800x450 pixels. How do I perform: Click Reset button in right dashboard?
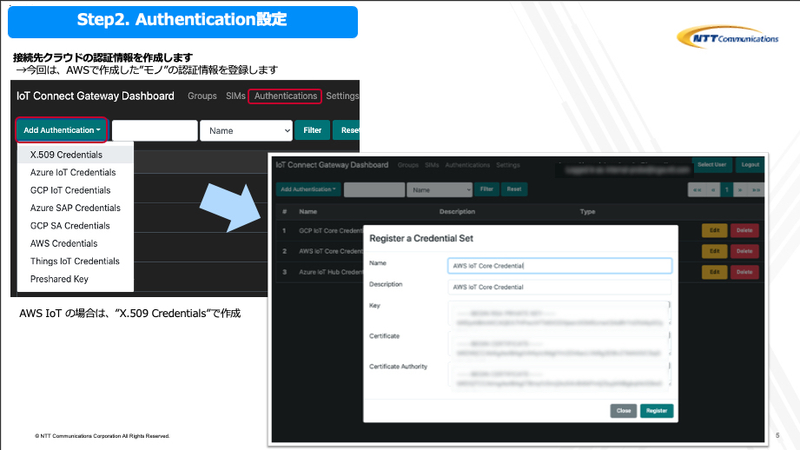[x=514, y=189]
